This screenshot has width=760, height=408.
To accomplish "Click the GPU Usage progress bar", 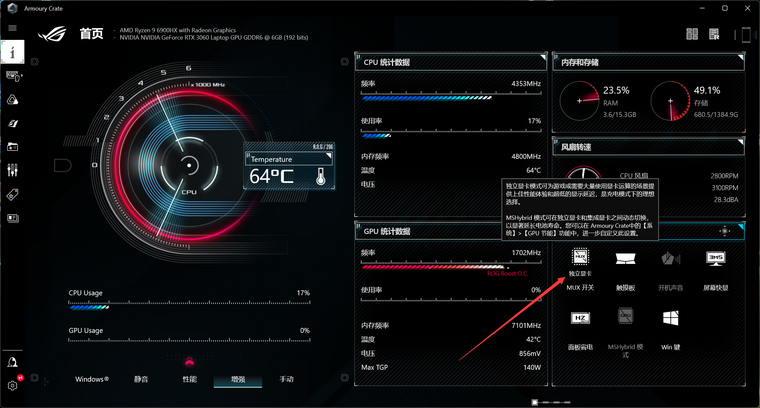I will [x=189, y=339].
